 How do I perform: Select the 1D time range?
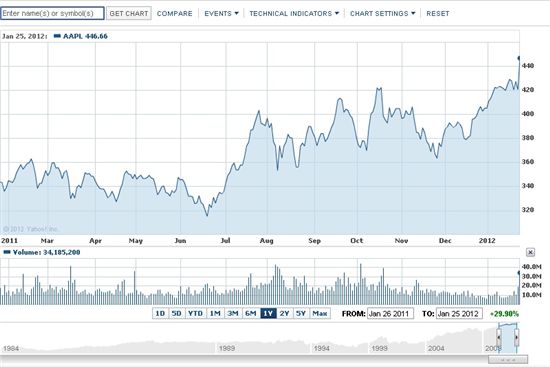coord(160,313)
